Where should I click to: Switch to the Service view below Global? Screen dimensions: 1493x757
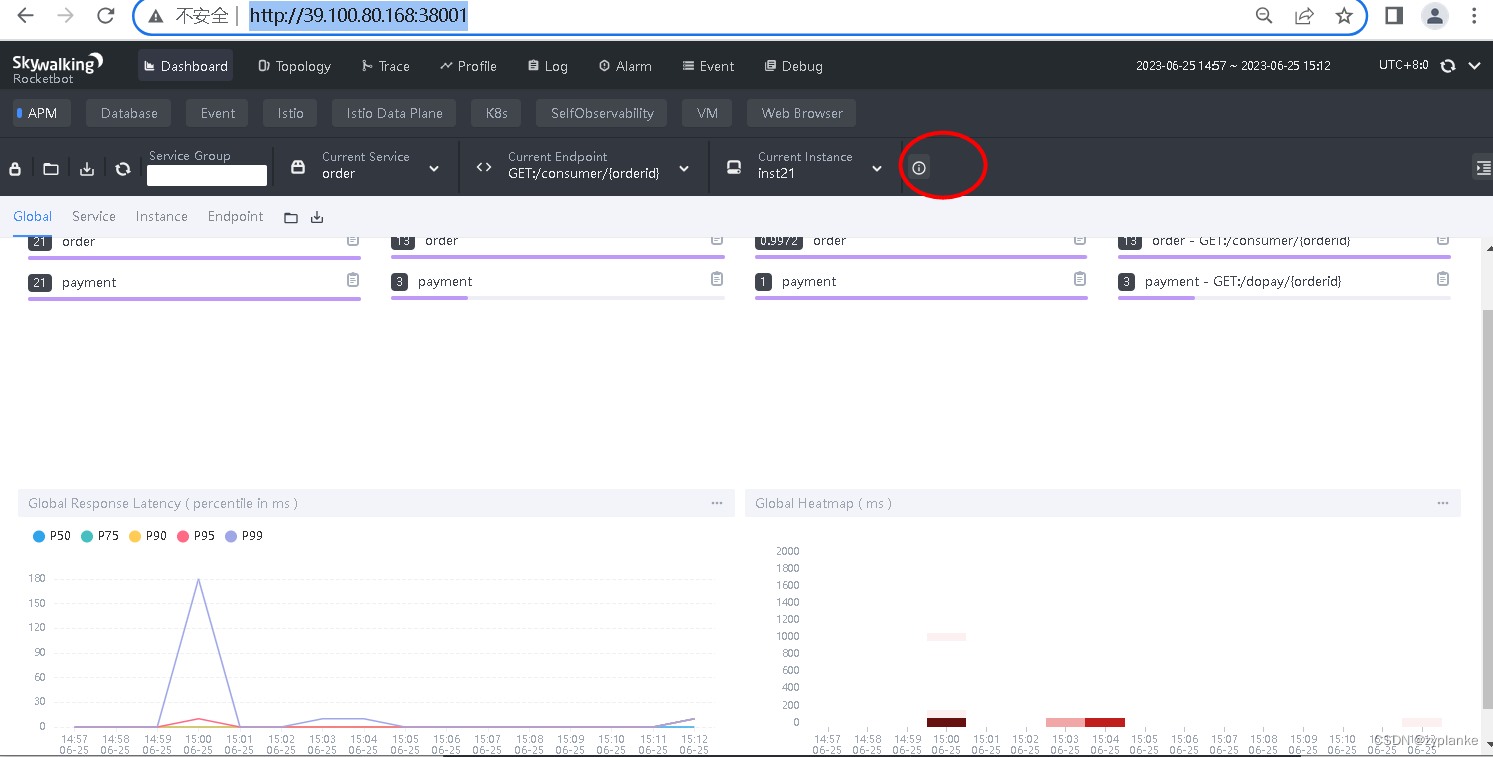tap(93, 216)
